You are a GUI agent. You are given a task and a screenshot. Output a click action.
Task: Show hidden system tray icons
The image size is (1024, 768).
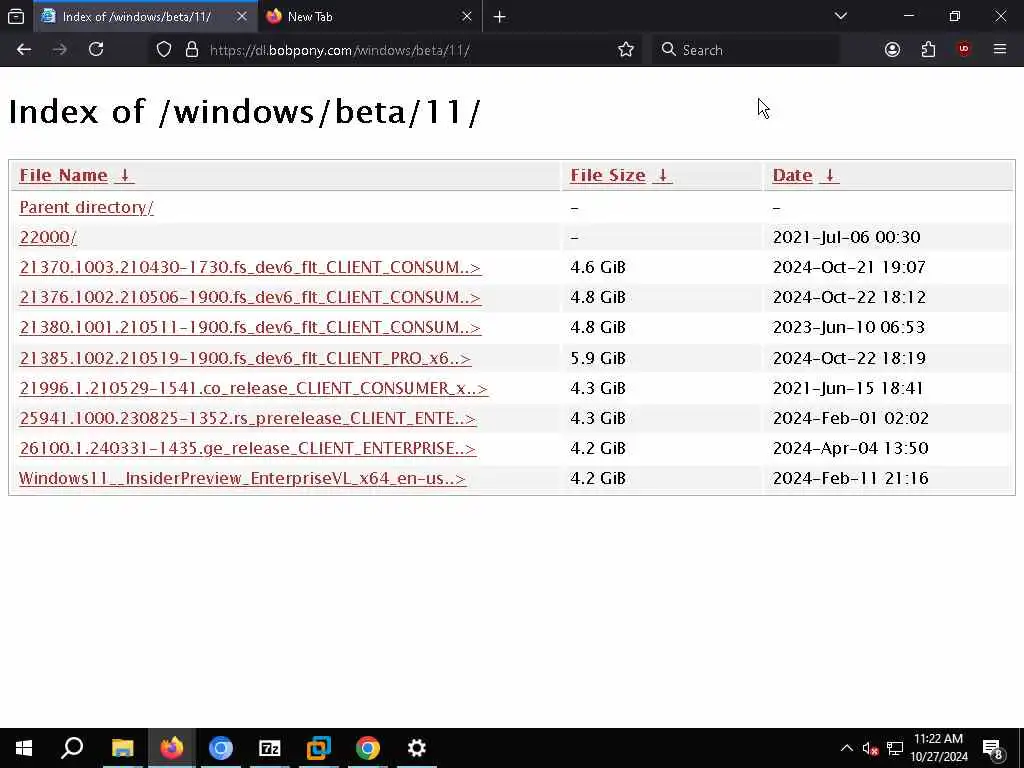click(846, 748)
